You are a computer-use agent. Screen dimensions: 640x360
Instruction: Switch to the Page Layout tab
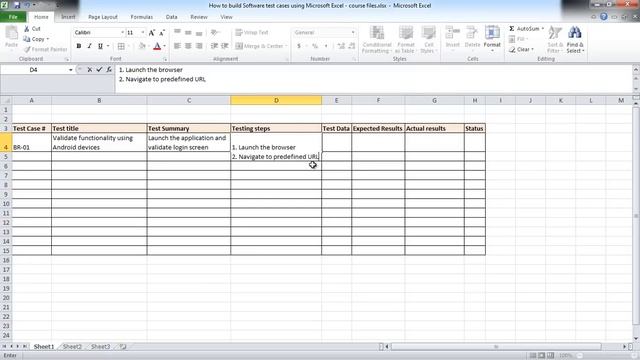click(103, 17)
